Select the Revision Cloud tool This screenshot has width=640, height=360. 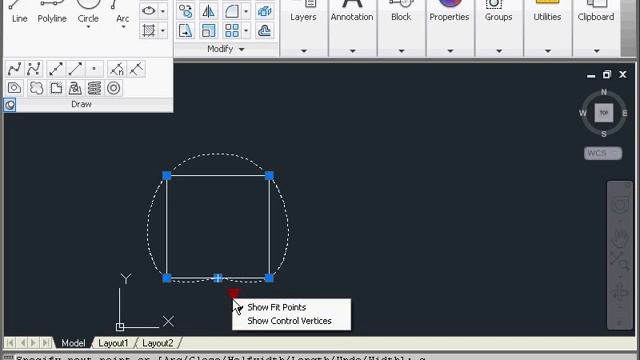pyautogui.click(x=36, y=88)
